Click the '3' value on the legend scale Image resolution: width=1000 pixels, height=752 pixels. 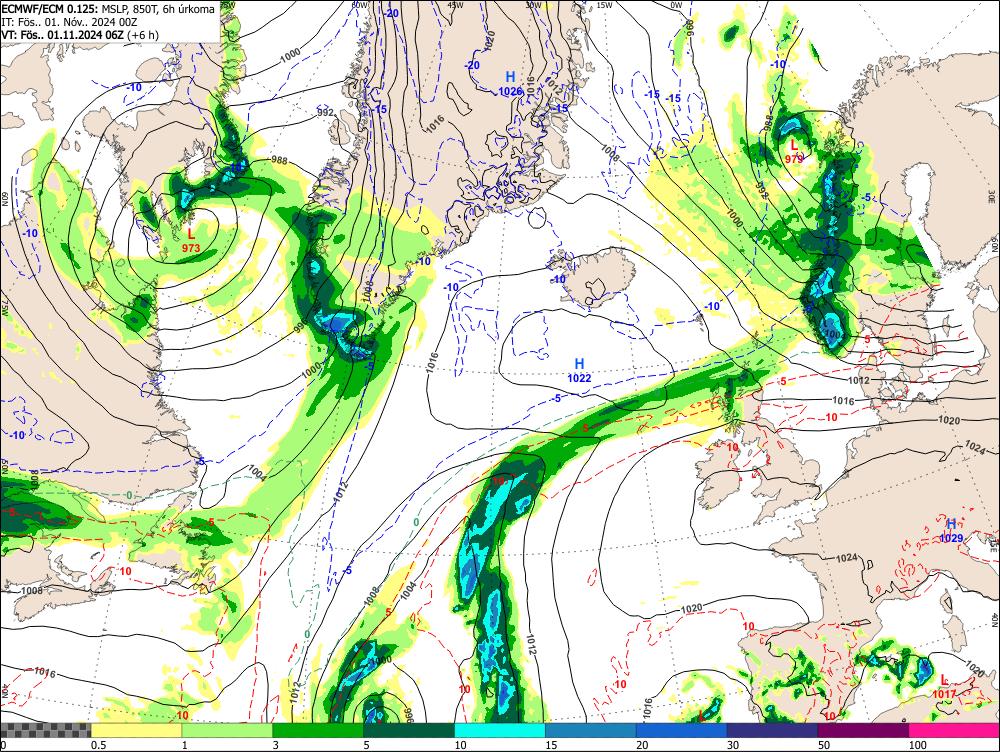click(x=276, y=745)
